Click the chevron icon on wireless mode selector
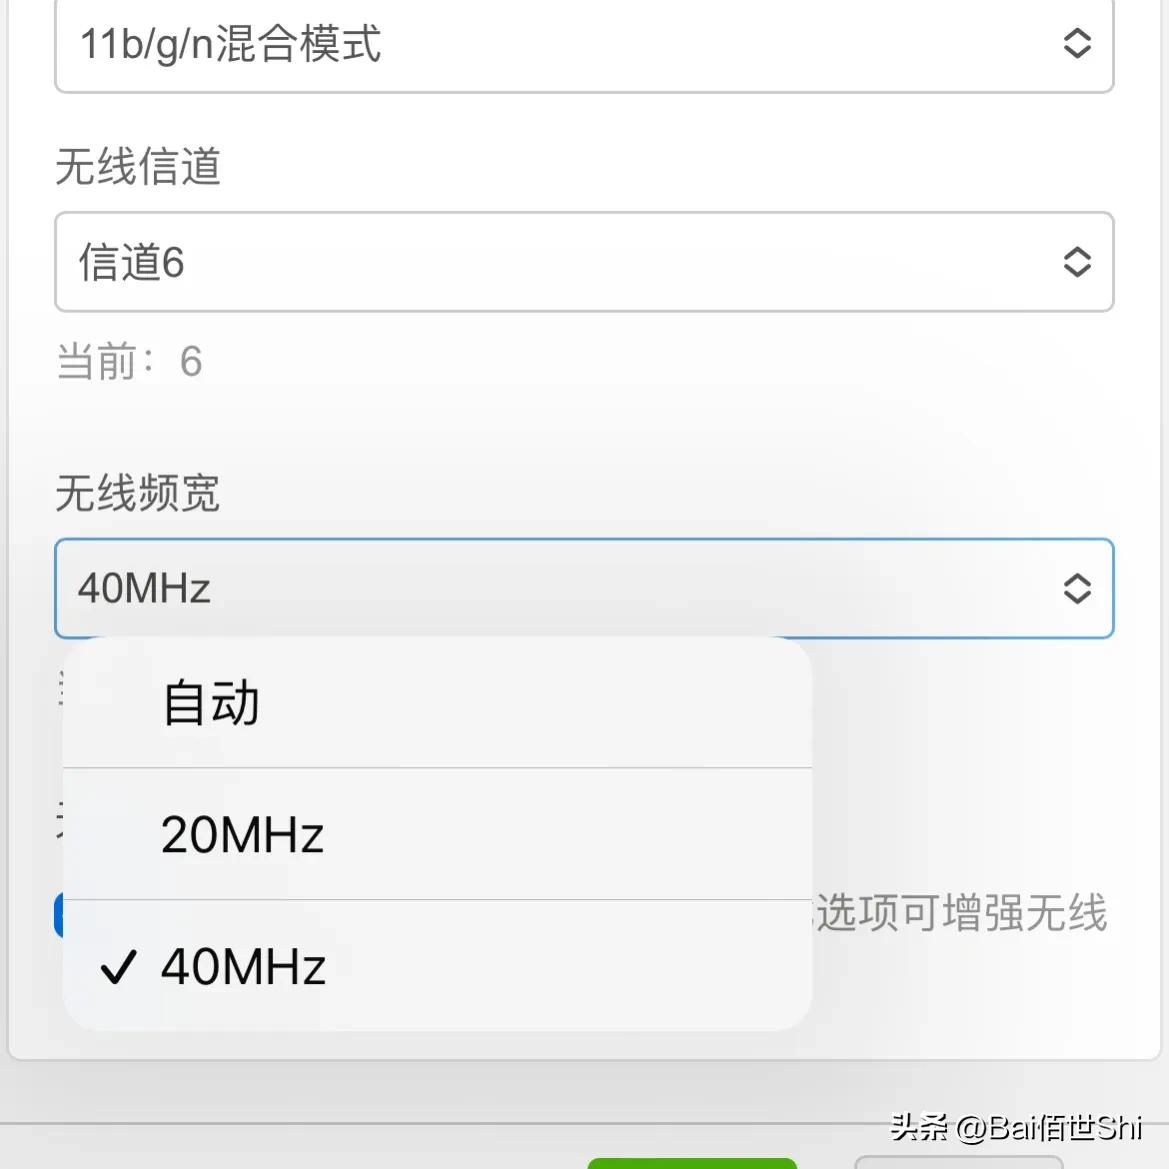Viewport: 1169px width, 1169px height. pos(1077,45)
